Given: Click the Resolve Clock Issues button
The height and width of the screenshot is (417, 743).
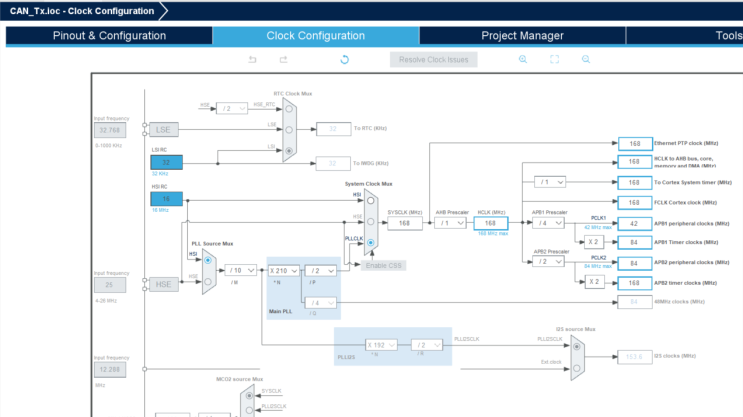Looking at the screenshot, I should tap(434, 60).
